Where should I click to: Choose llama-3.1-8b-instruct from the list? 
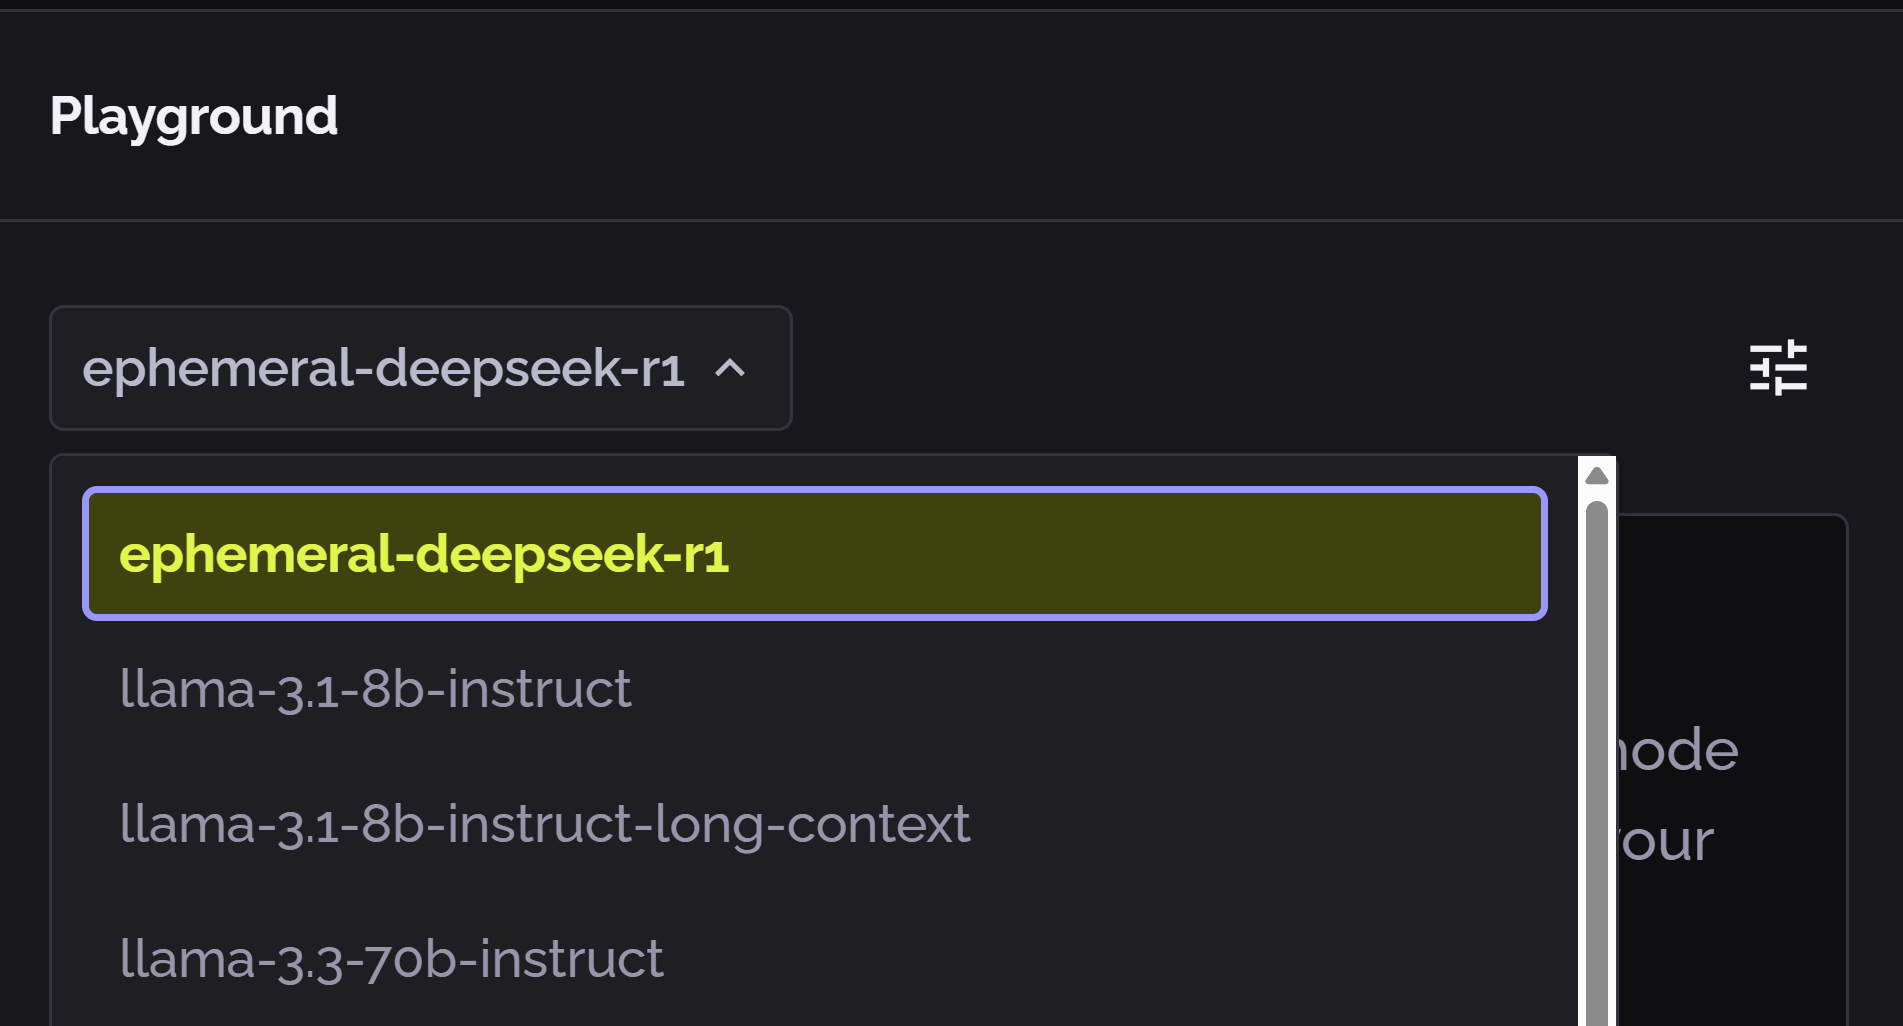click(x=376, y=688)
